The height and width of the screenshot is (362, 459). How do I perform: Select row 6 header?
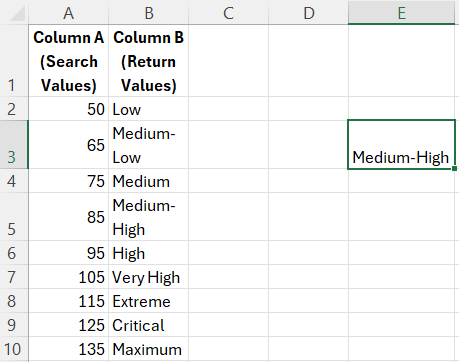point(14,253)
